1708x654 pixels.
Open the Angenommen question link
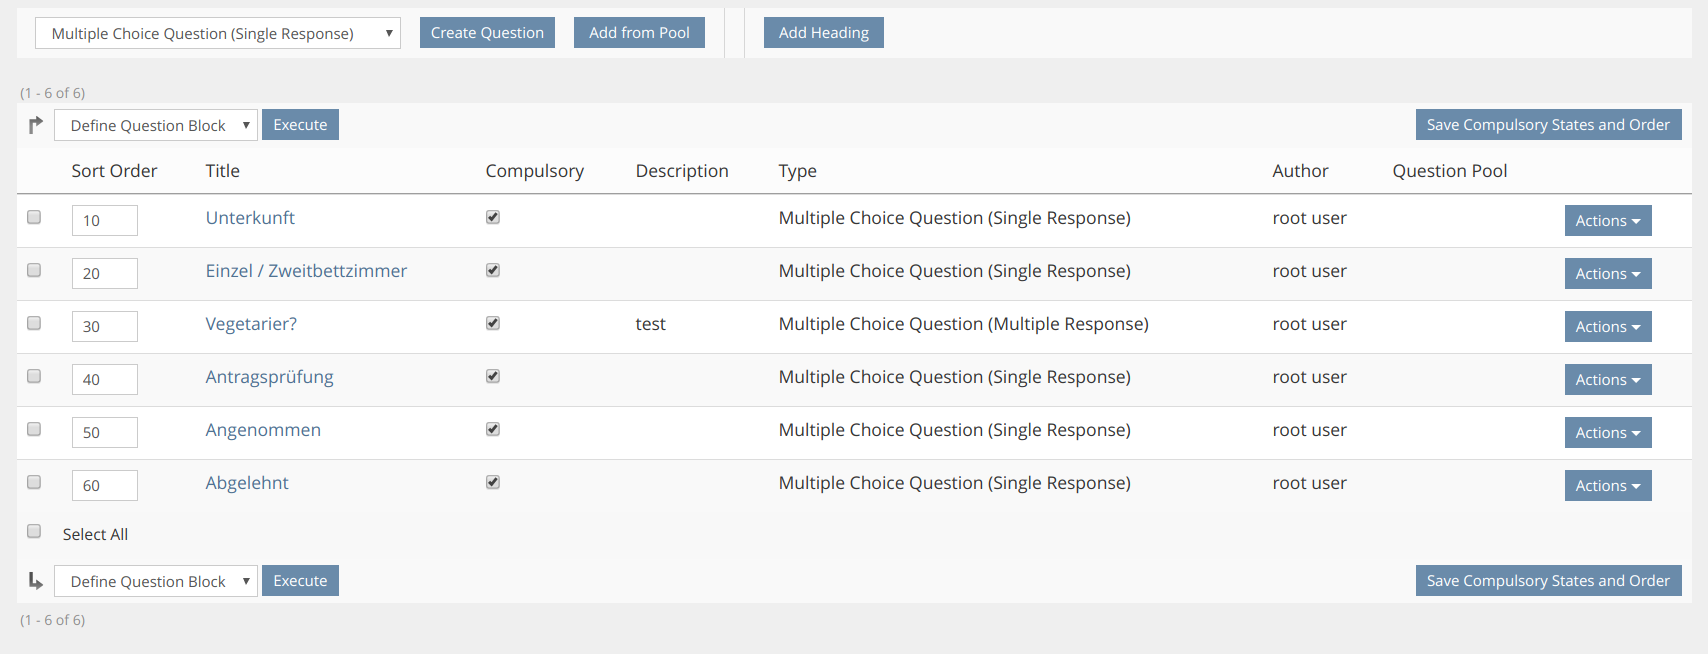tap(263, 430)
